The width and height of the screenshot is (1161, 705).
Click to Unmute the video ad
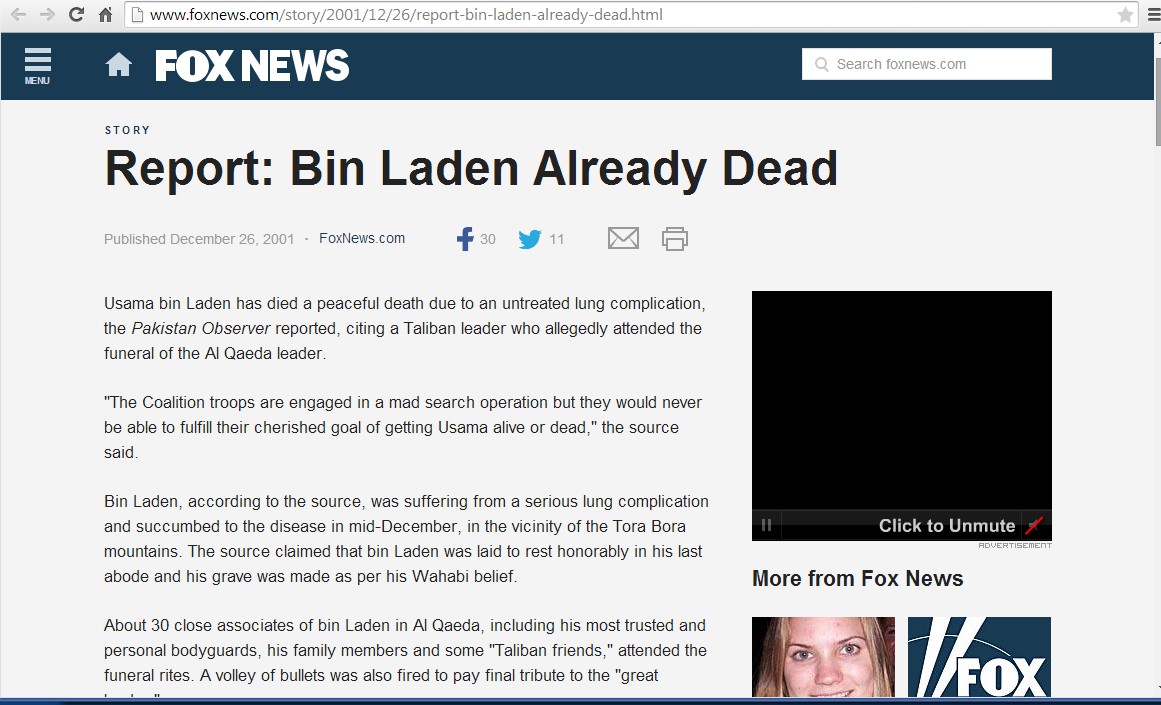coord(947,526)
